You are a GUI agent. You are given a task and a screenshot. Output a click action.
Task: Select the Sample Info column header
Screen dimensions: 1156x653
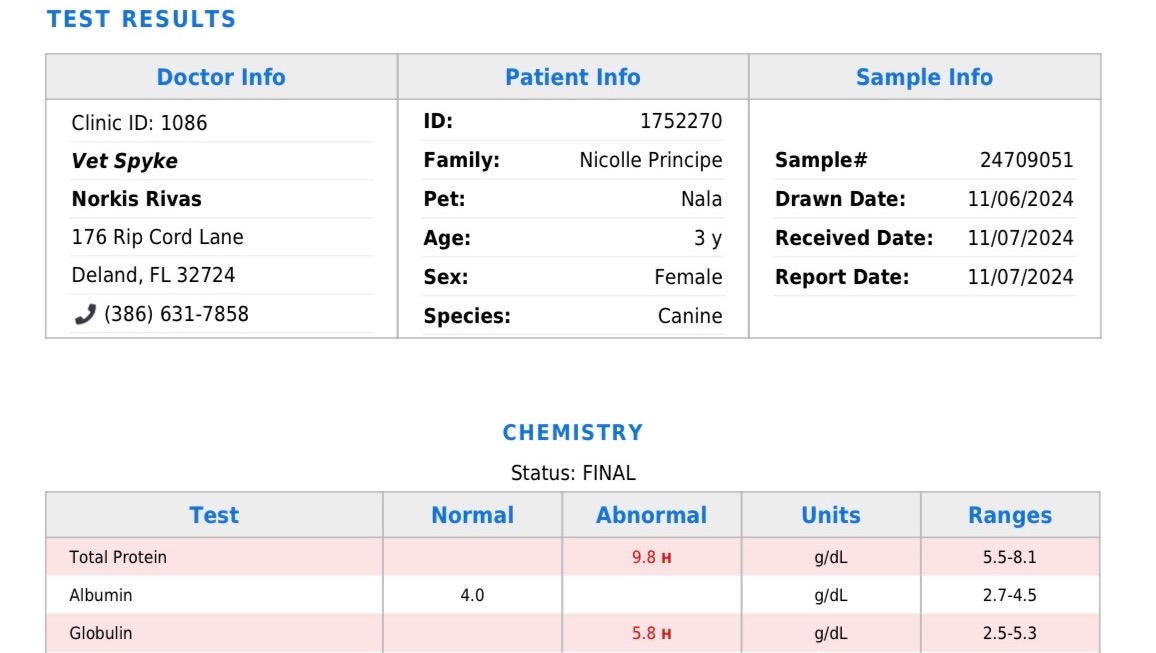click(x=924, y=77)
